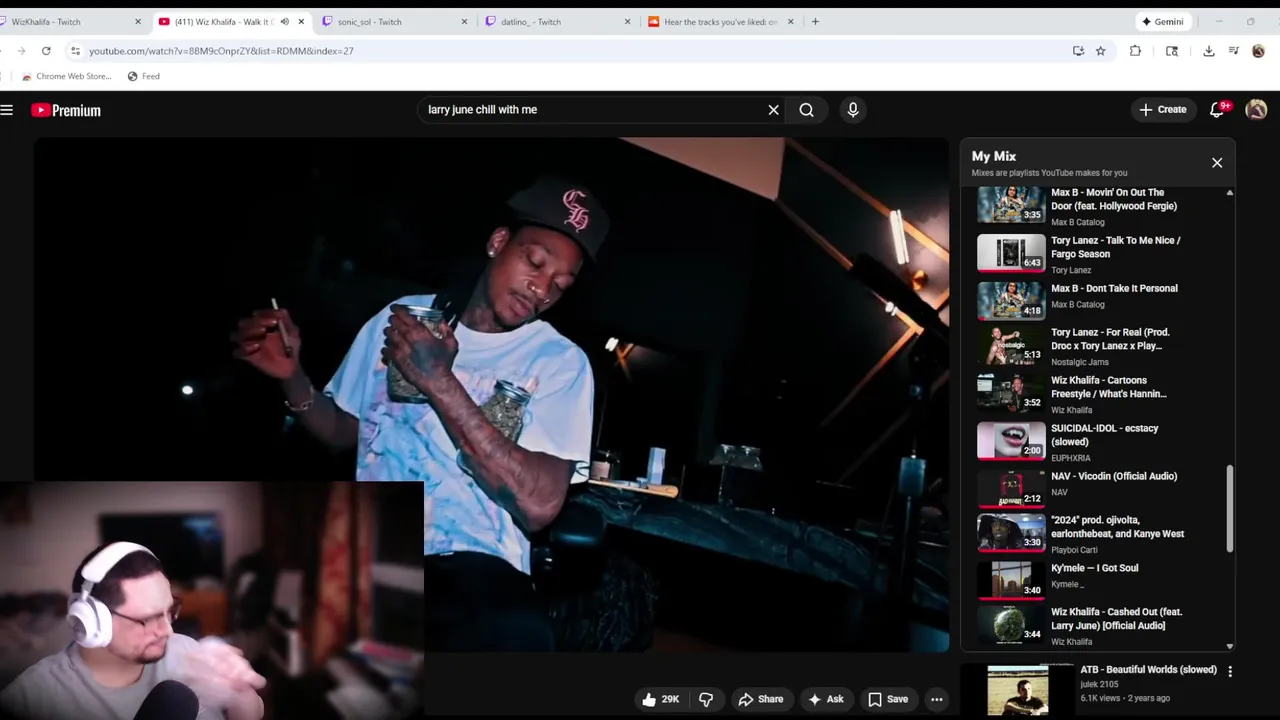The width and height of the screenshot is (1280, 720).
Task: Click the address bar URL
Action: [221, 51]
